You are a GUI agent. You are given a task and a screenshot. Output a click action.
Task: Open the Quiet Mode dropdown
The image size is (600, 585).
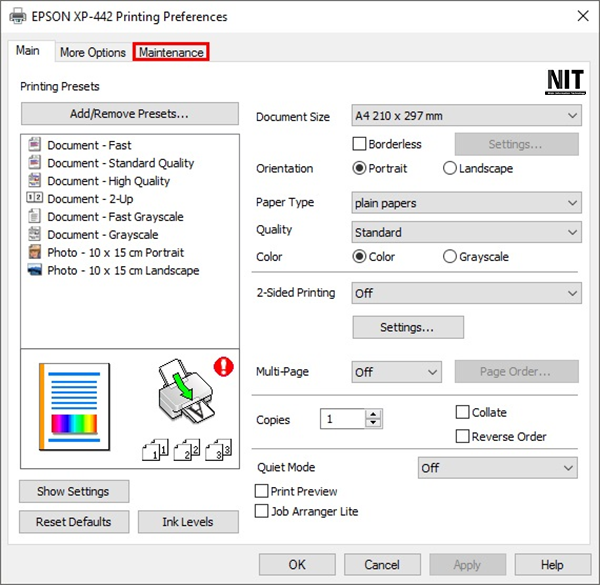point(497,468)
